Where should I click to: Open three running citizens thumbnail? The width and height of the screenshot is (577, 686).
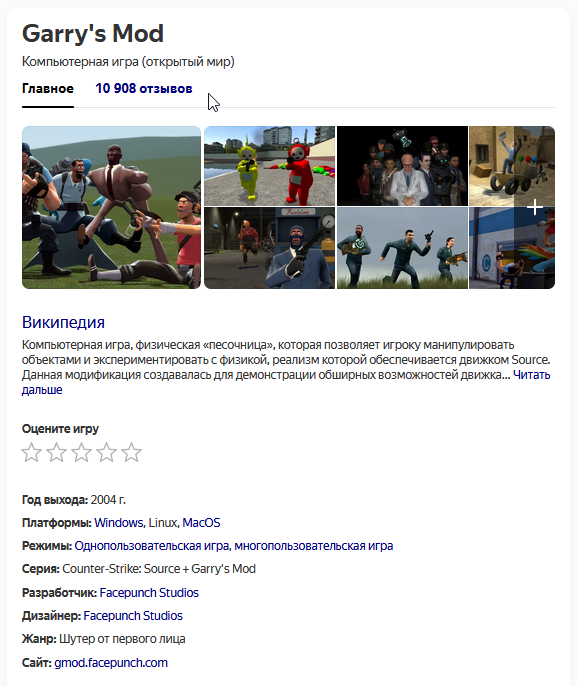pyautogui.click(x=402, y=248)
